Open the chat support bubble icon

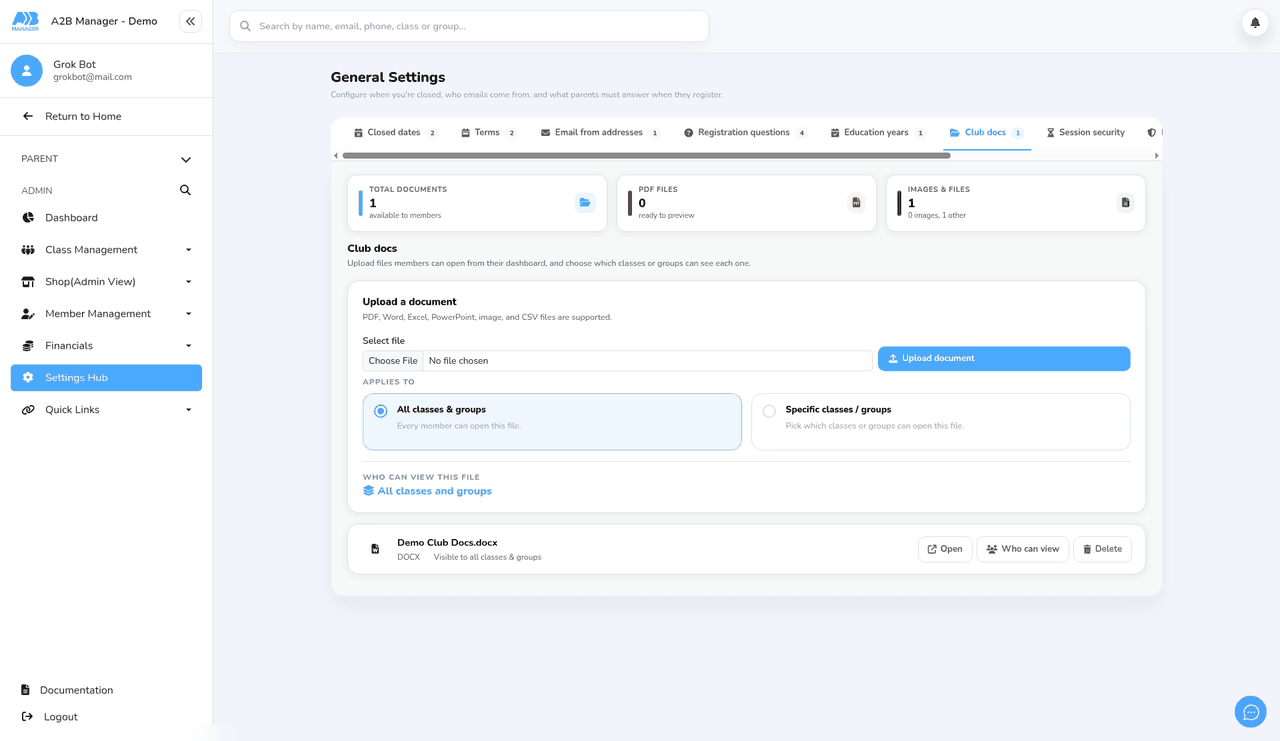pyautogui.click(x=1250, y=712)
